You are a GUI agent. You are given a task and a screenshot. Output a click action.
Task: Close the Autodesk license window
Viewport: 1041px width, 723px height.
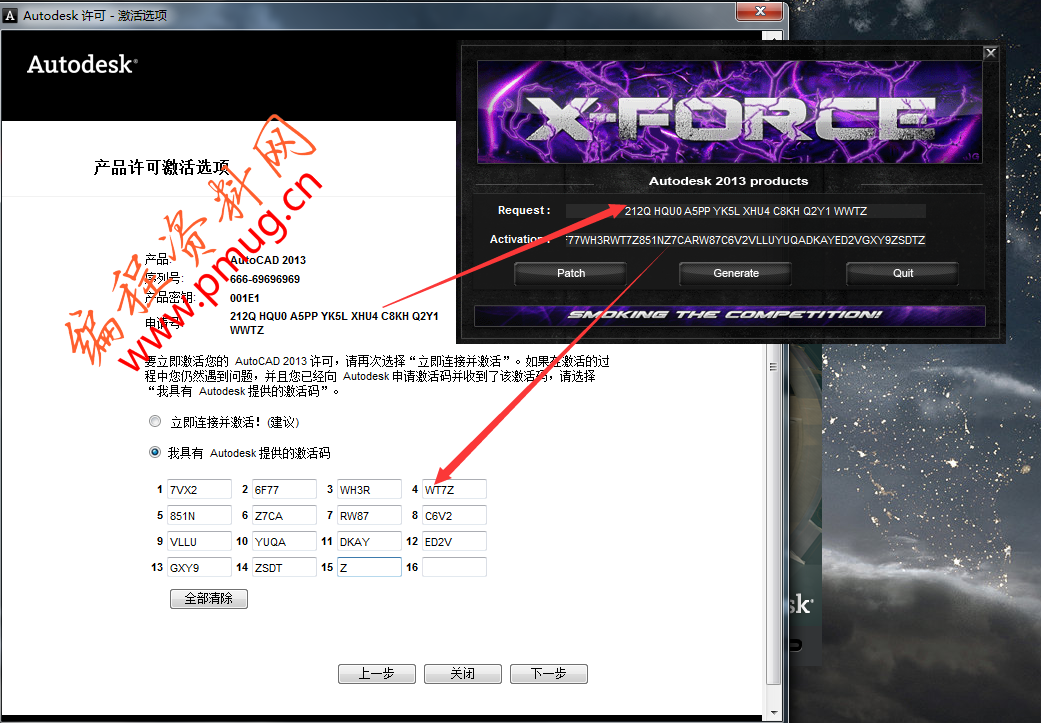(761, 11)
